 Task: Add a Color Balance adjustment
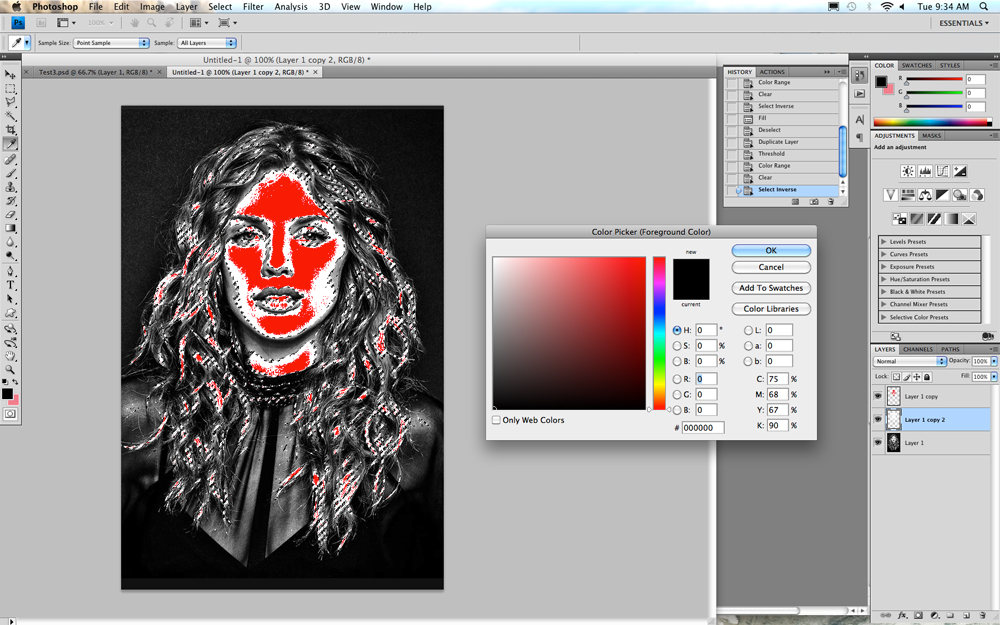click(x=925, y=195)
